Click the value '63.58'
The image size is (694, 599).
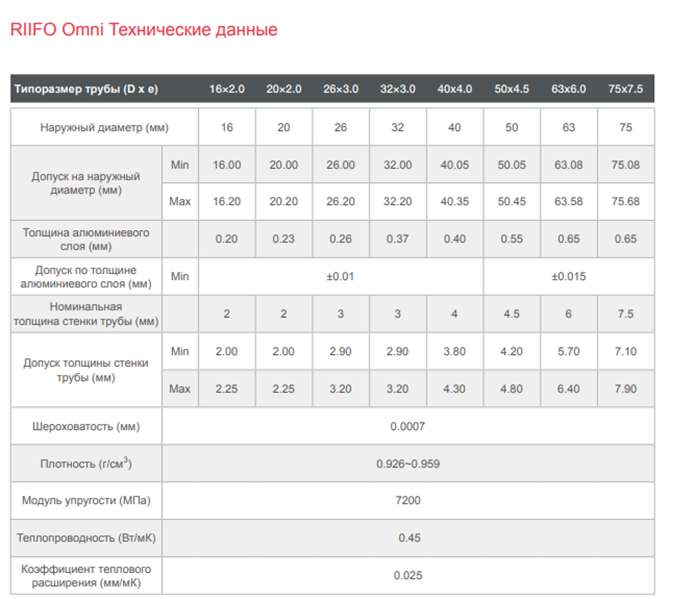(569, 201)
